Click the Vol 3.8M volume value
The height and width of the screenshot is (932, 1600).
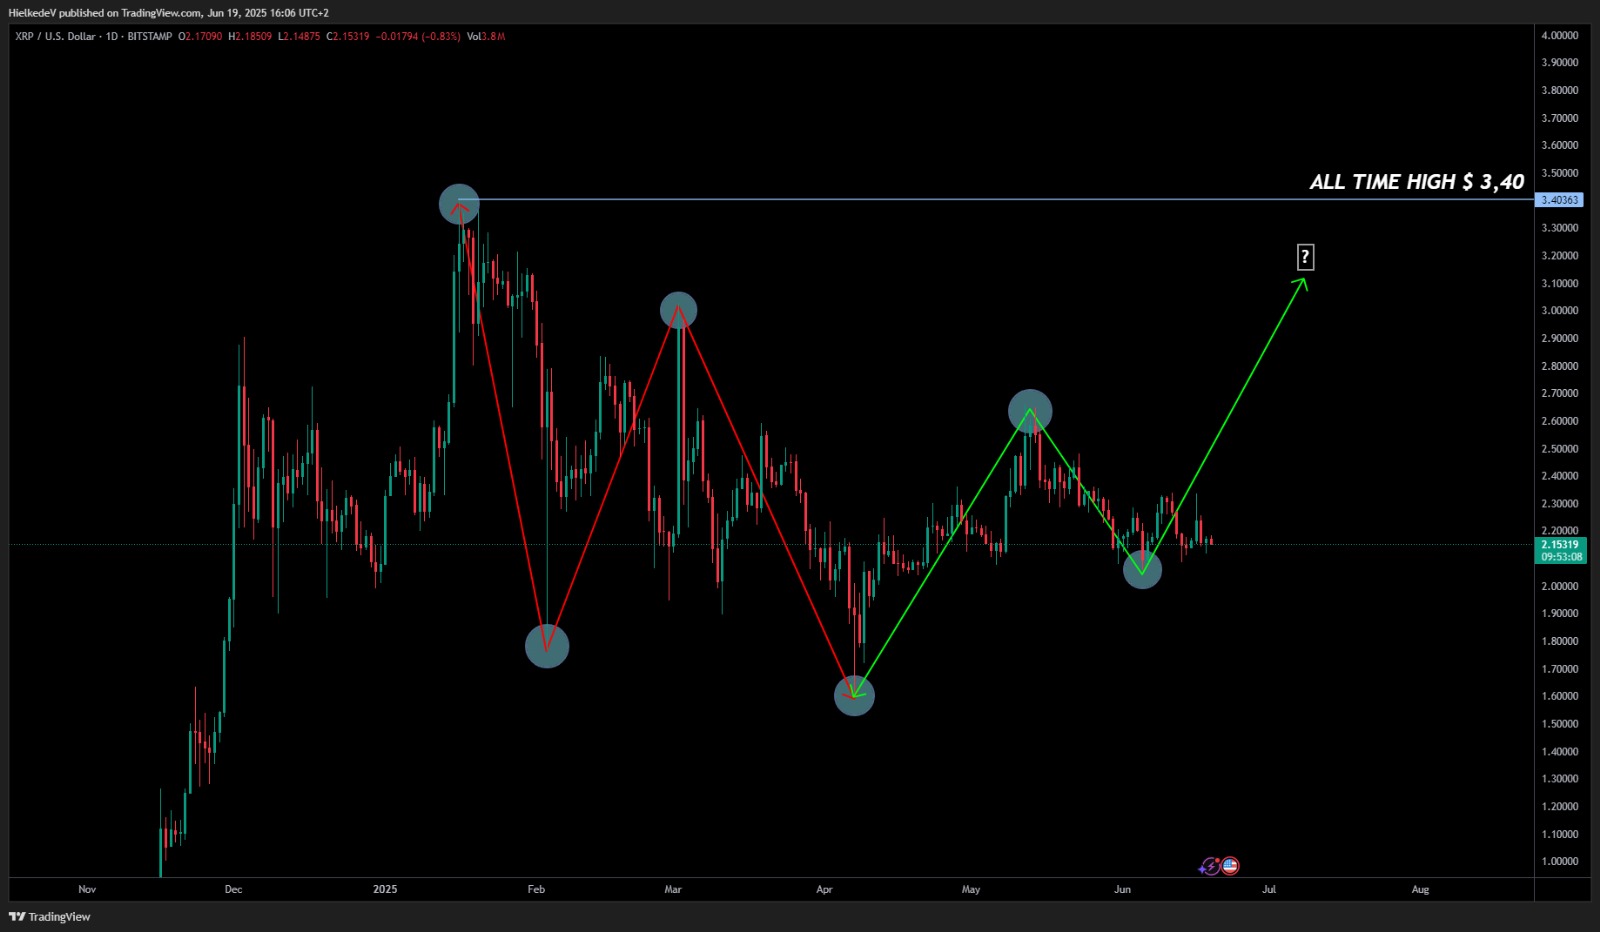[486, 36]
